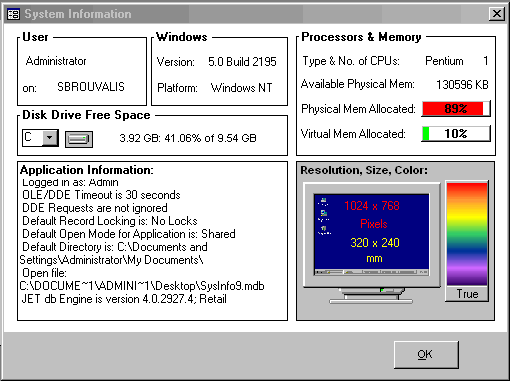Click the True color label
Image resolution: width=510 pixels, height=381 pixels.
click(467, 294)
